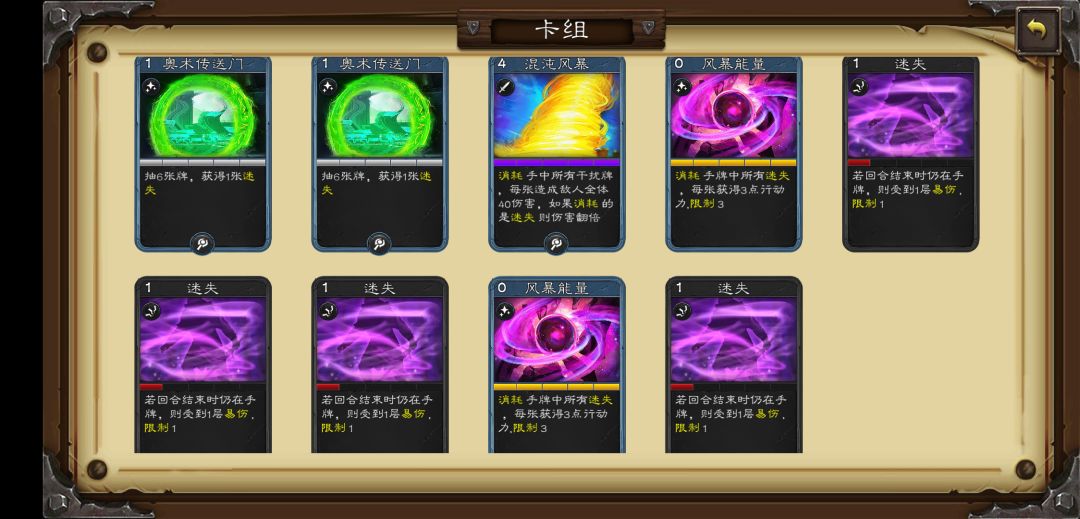Pick the leftmost 迷失 card in bottom row
The height and width of the screenshot is (519, 1080).
pos(203,365)
